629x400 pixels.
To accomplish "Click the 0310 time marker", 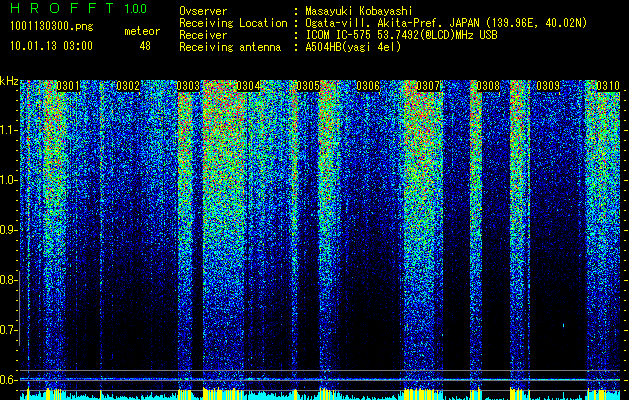I will pyautogui.click(x=608, y=86).
